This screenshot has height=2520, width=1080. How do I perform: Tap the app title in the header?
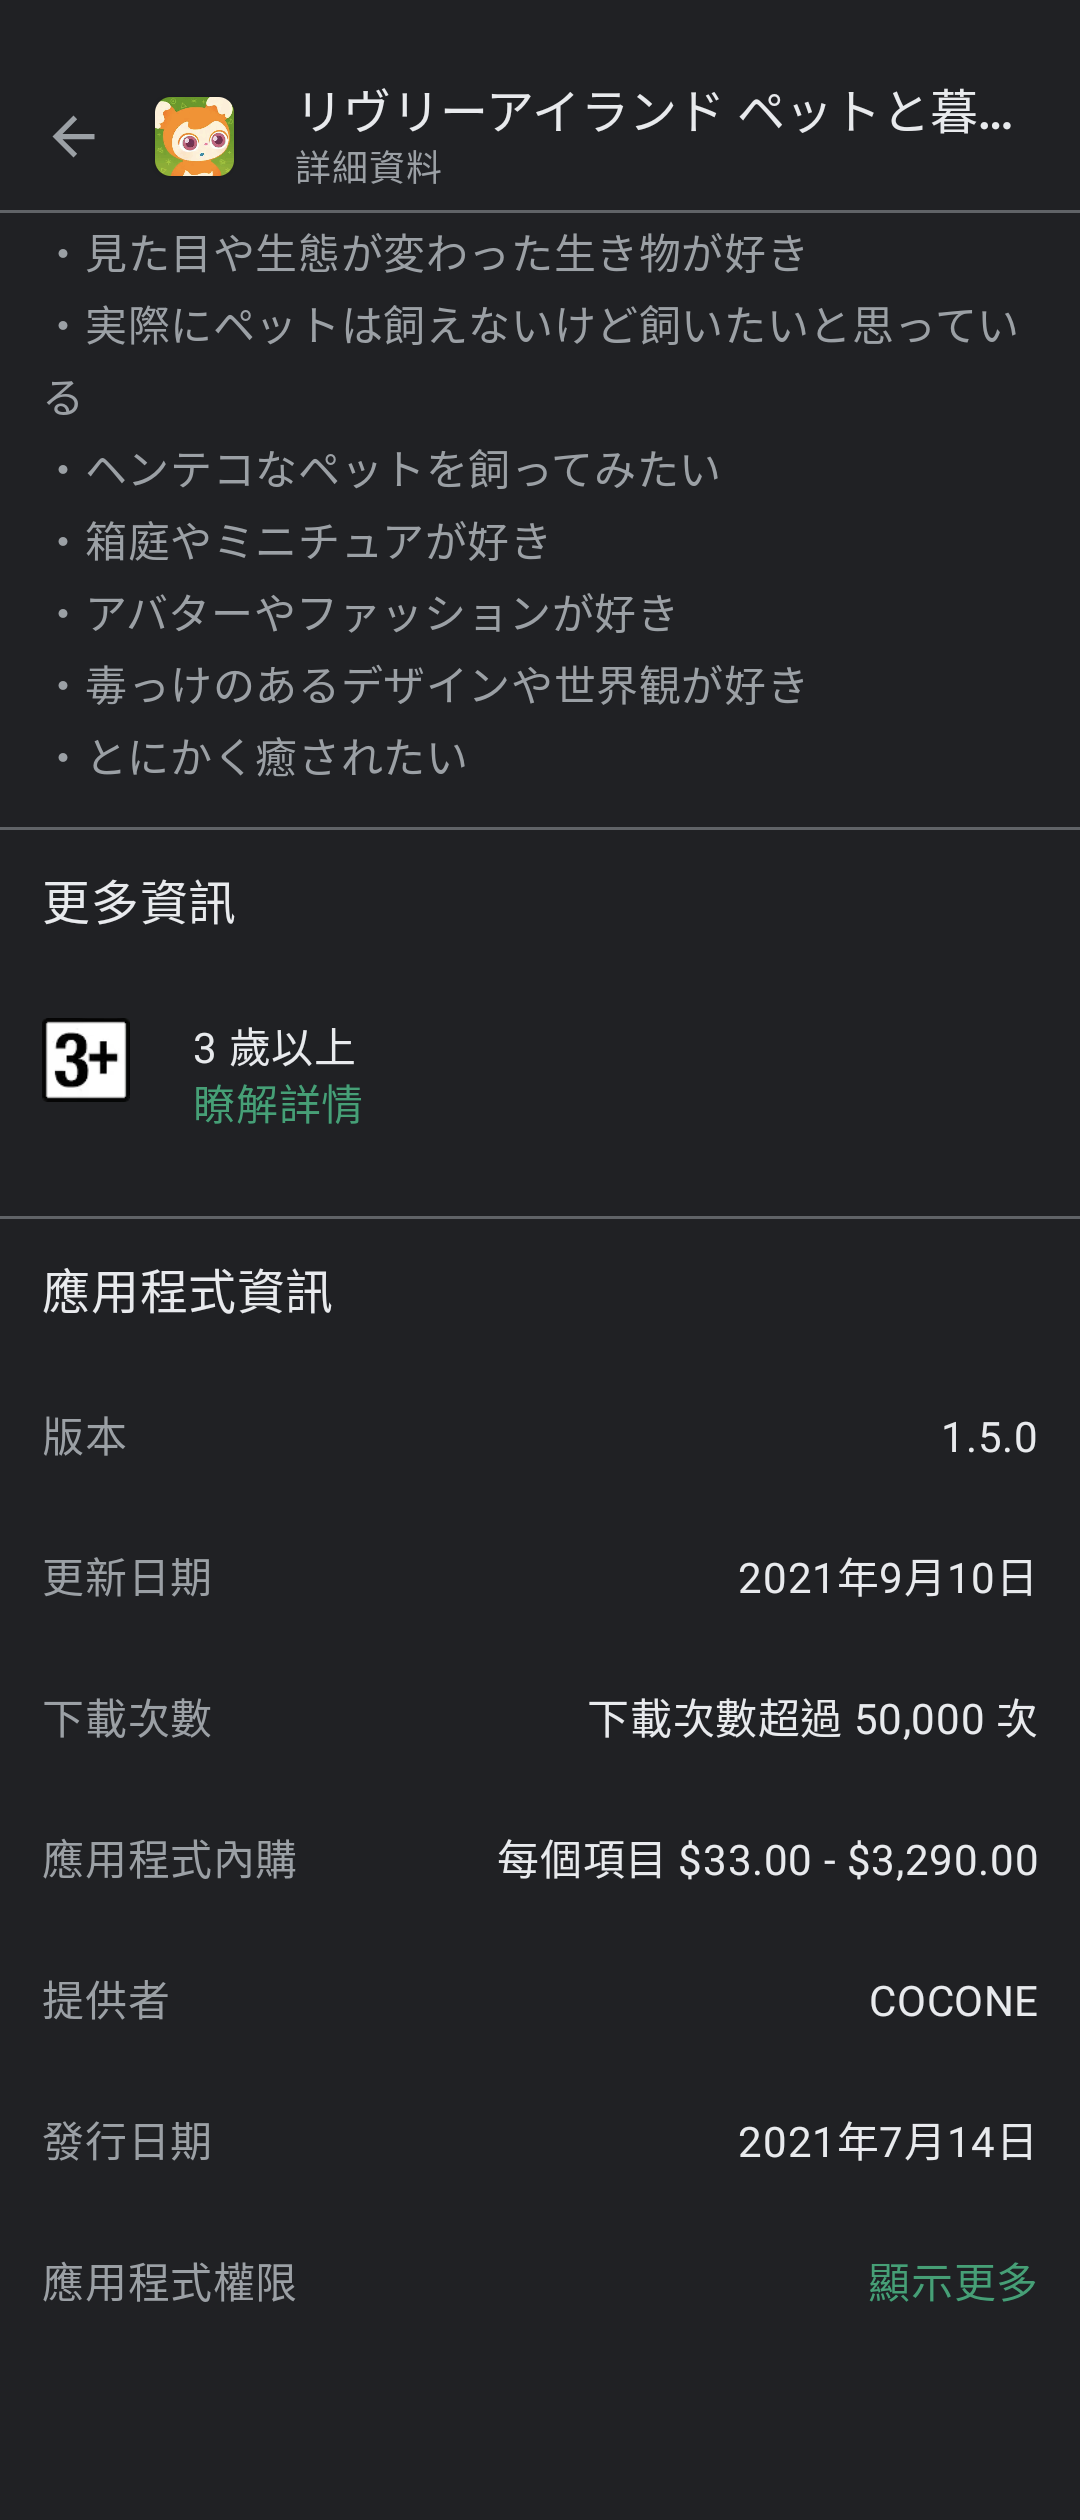tap(655, 111)
